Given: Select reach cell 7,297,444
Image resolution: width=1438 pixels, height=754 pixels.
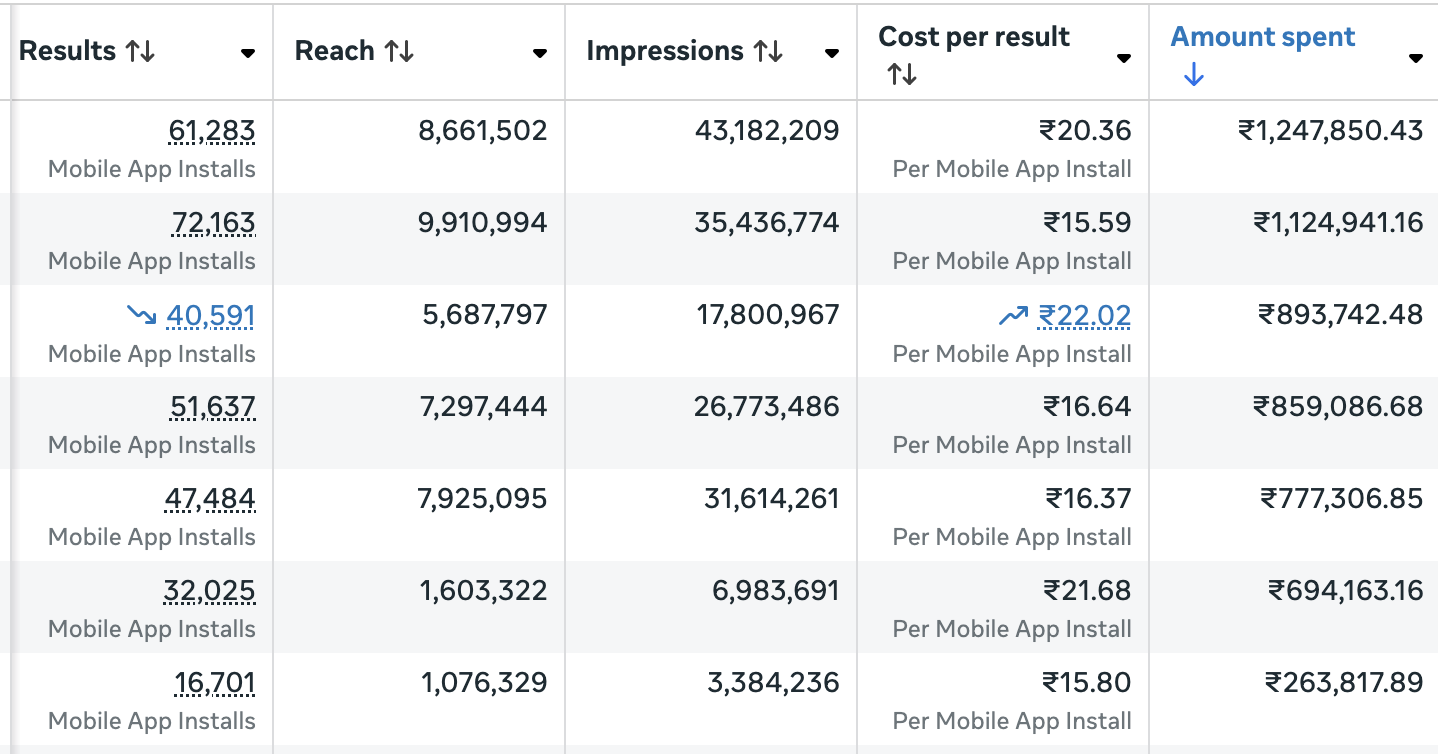Looking at the screenshot, I should 484,407.
